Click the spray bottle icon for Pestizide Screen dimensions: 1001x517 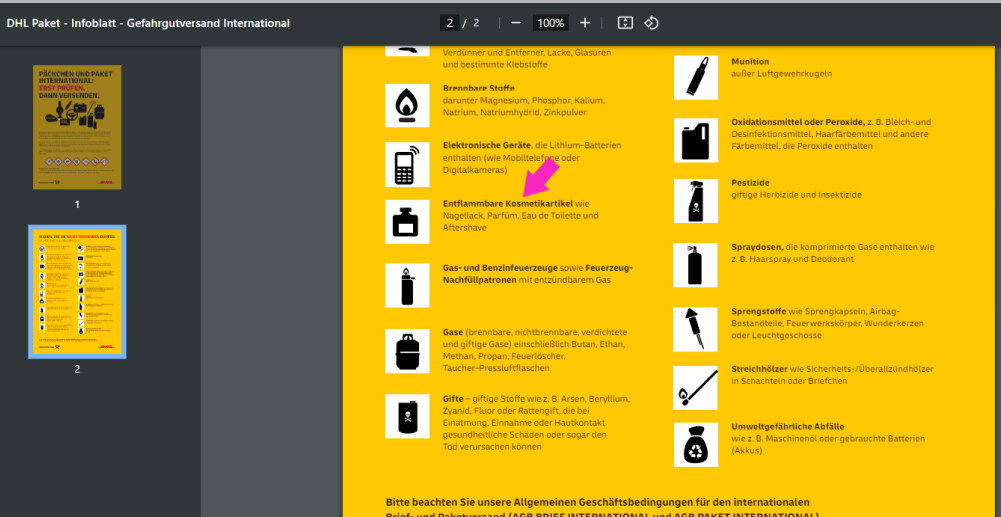click(696, 200)
